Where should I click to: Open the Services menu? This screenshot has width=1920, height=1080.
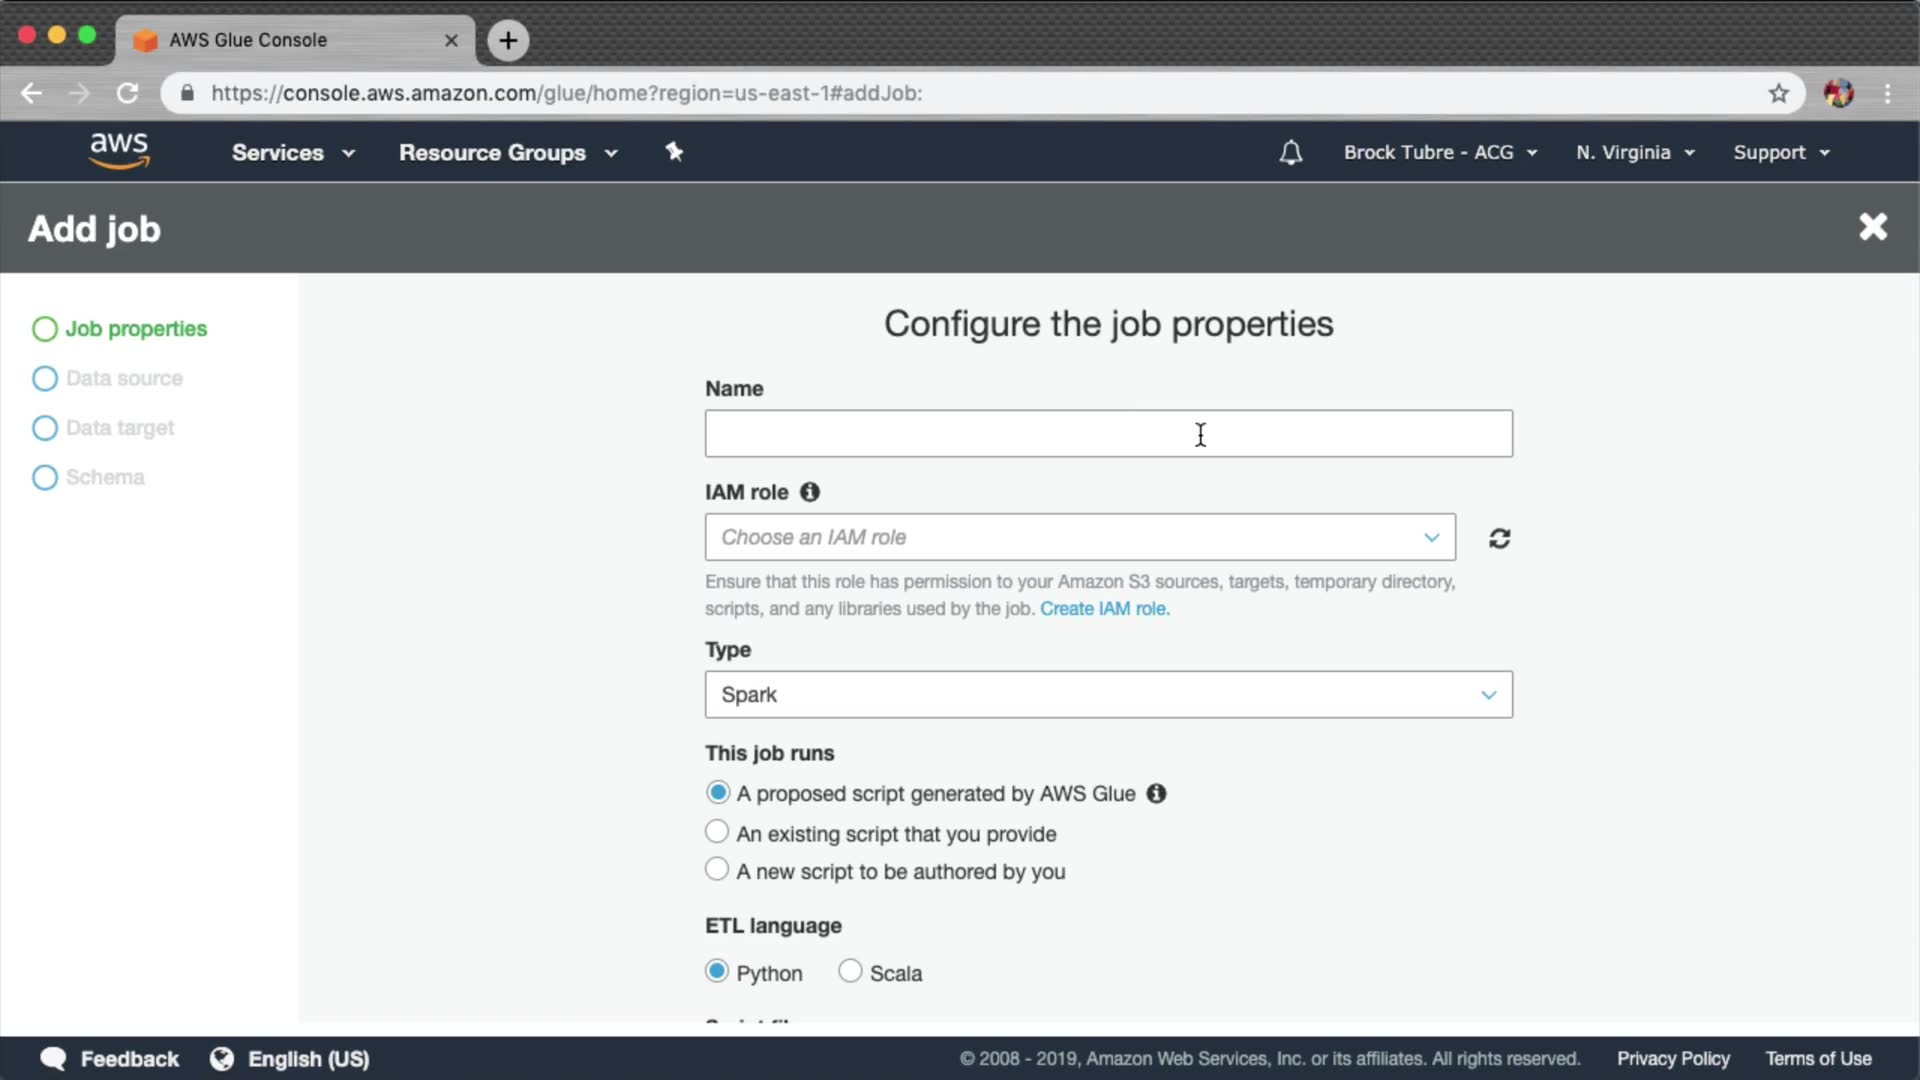point(293,153)
